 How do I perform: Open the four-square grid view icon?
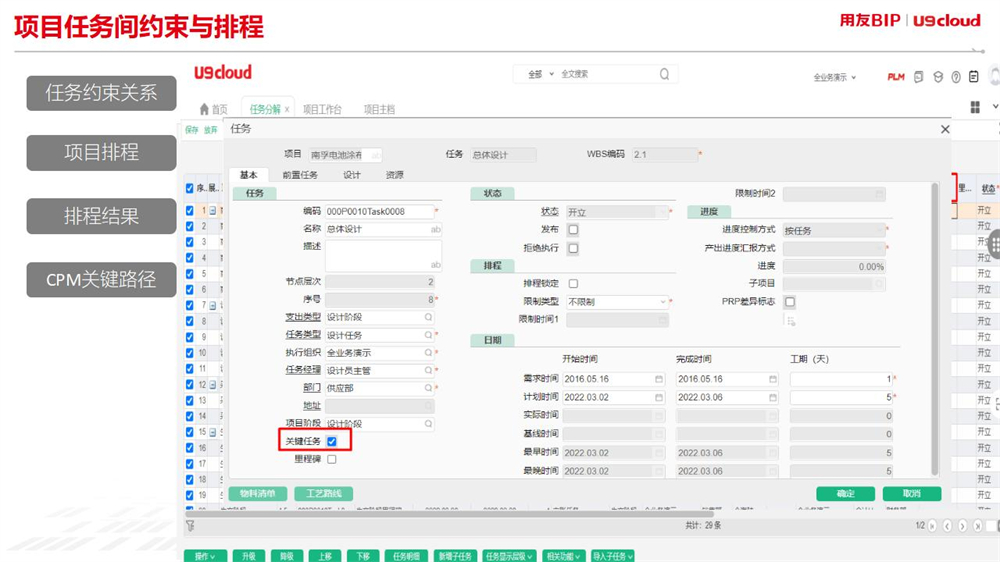(975, 107)
